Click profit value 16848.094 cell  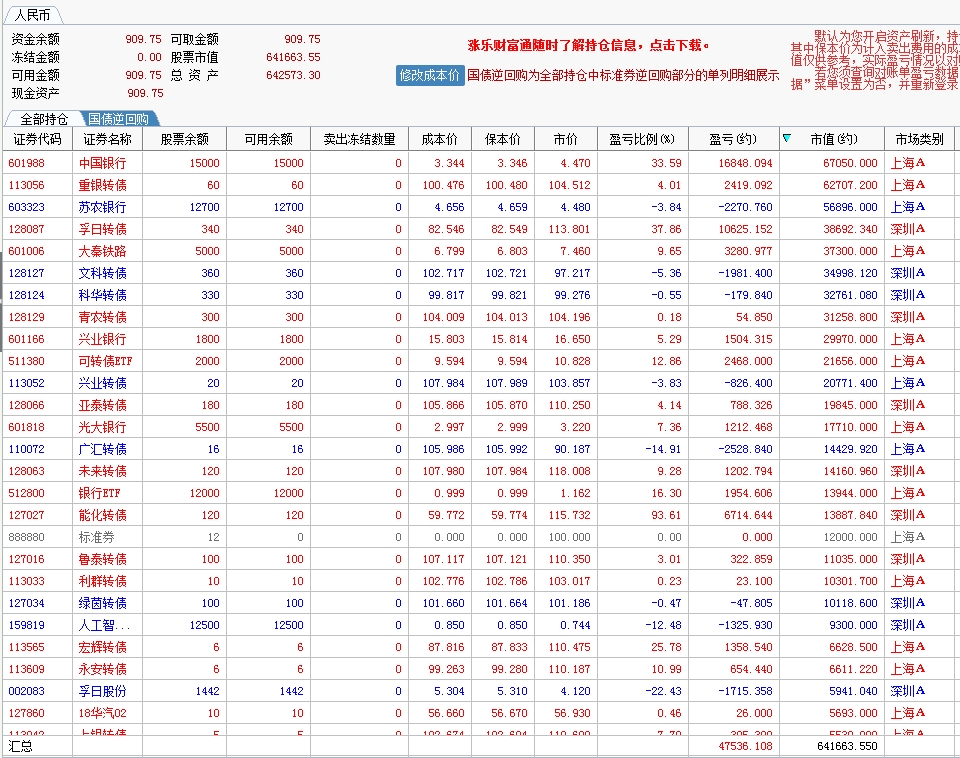(x=745, y=163)
